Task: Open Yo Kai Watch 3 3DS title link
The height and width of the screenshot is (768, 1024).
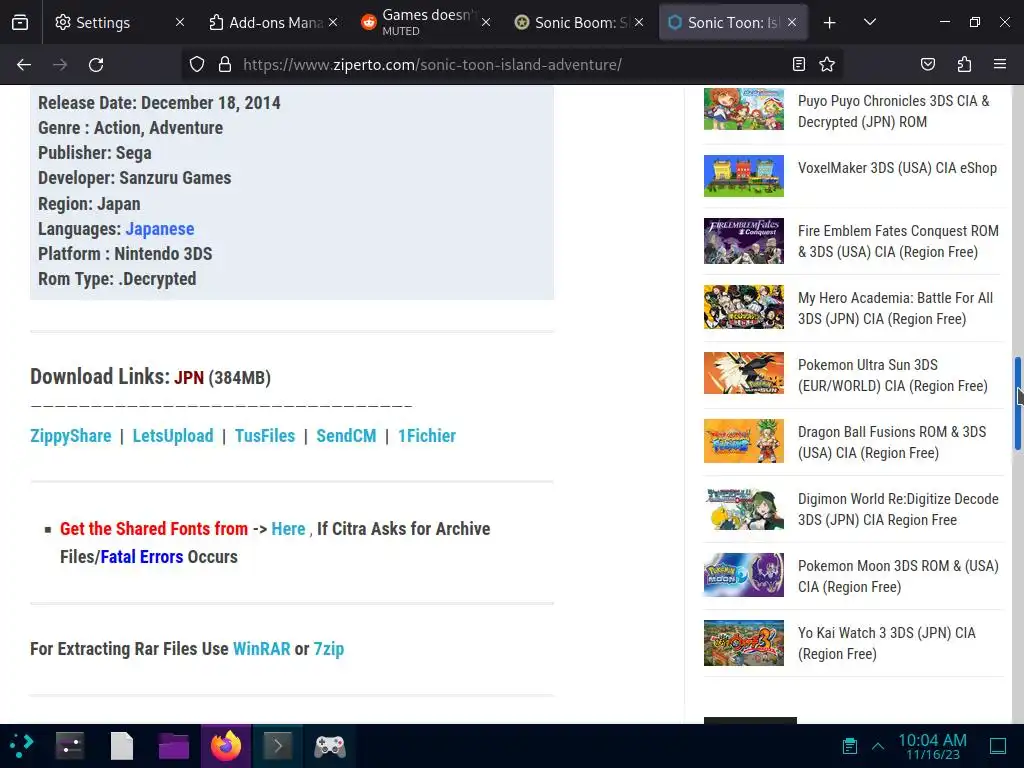Action: coord(887,643)
